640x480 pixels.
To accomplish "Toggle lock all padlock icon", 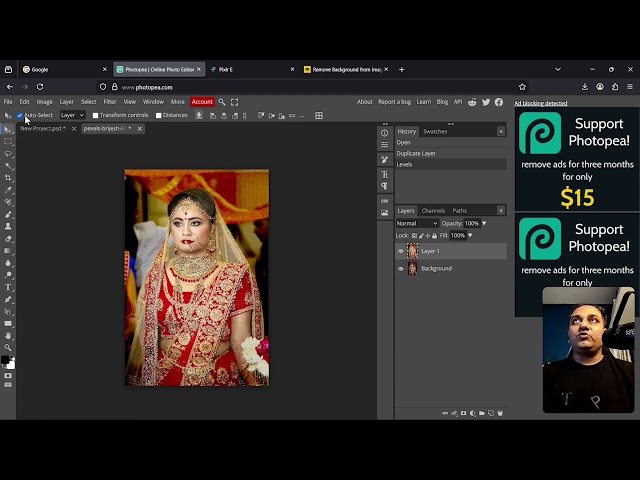I will point(434,236).
